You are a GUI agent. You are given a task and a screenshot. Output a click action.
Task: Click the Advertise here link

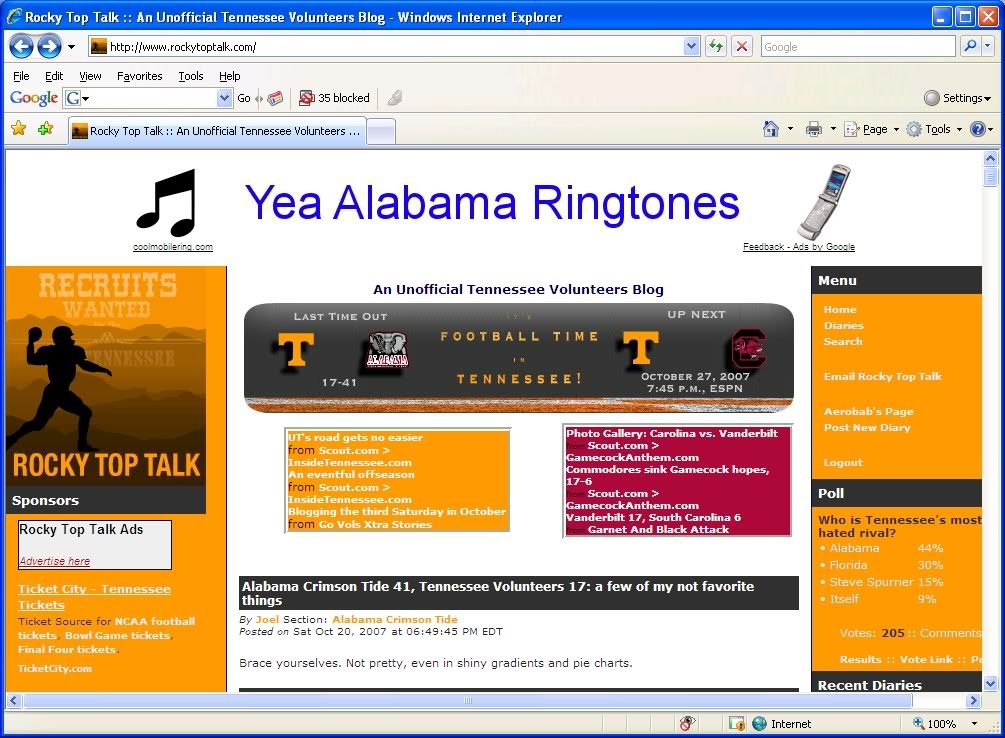pos(55,561)
